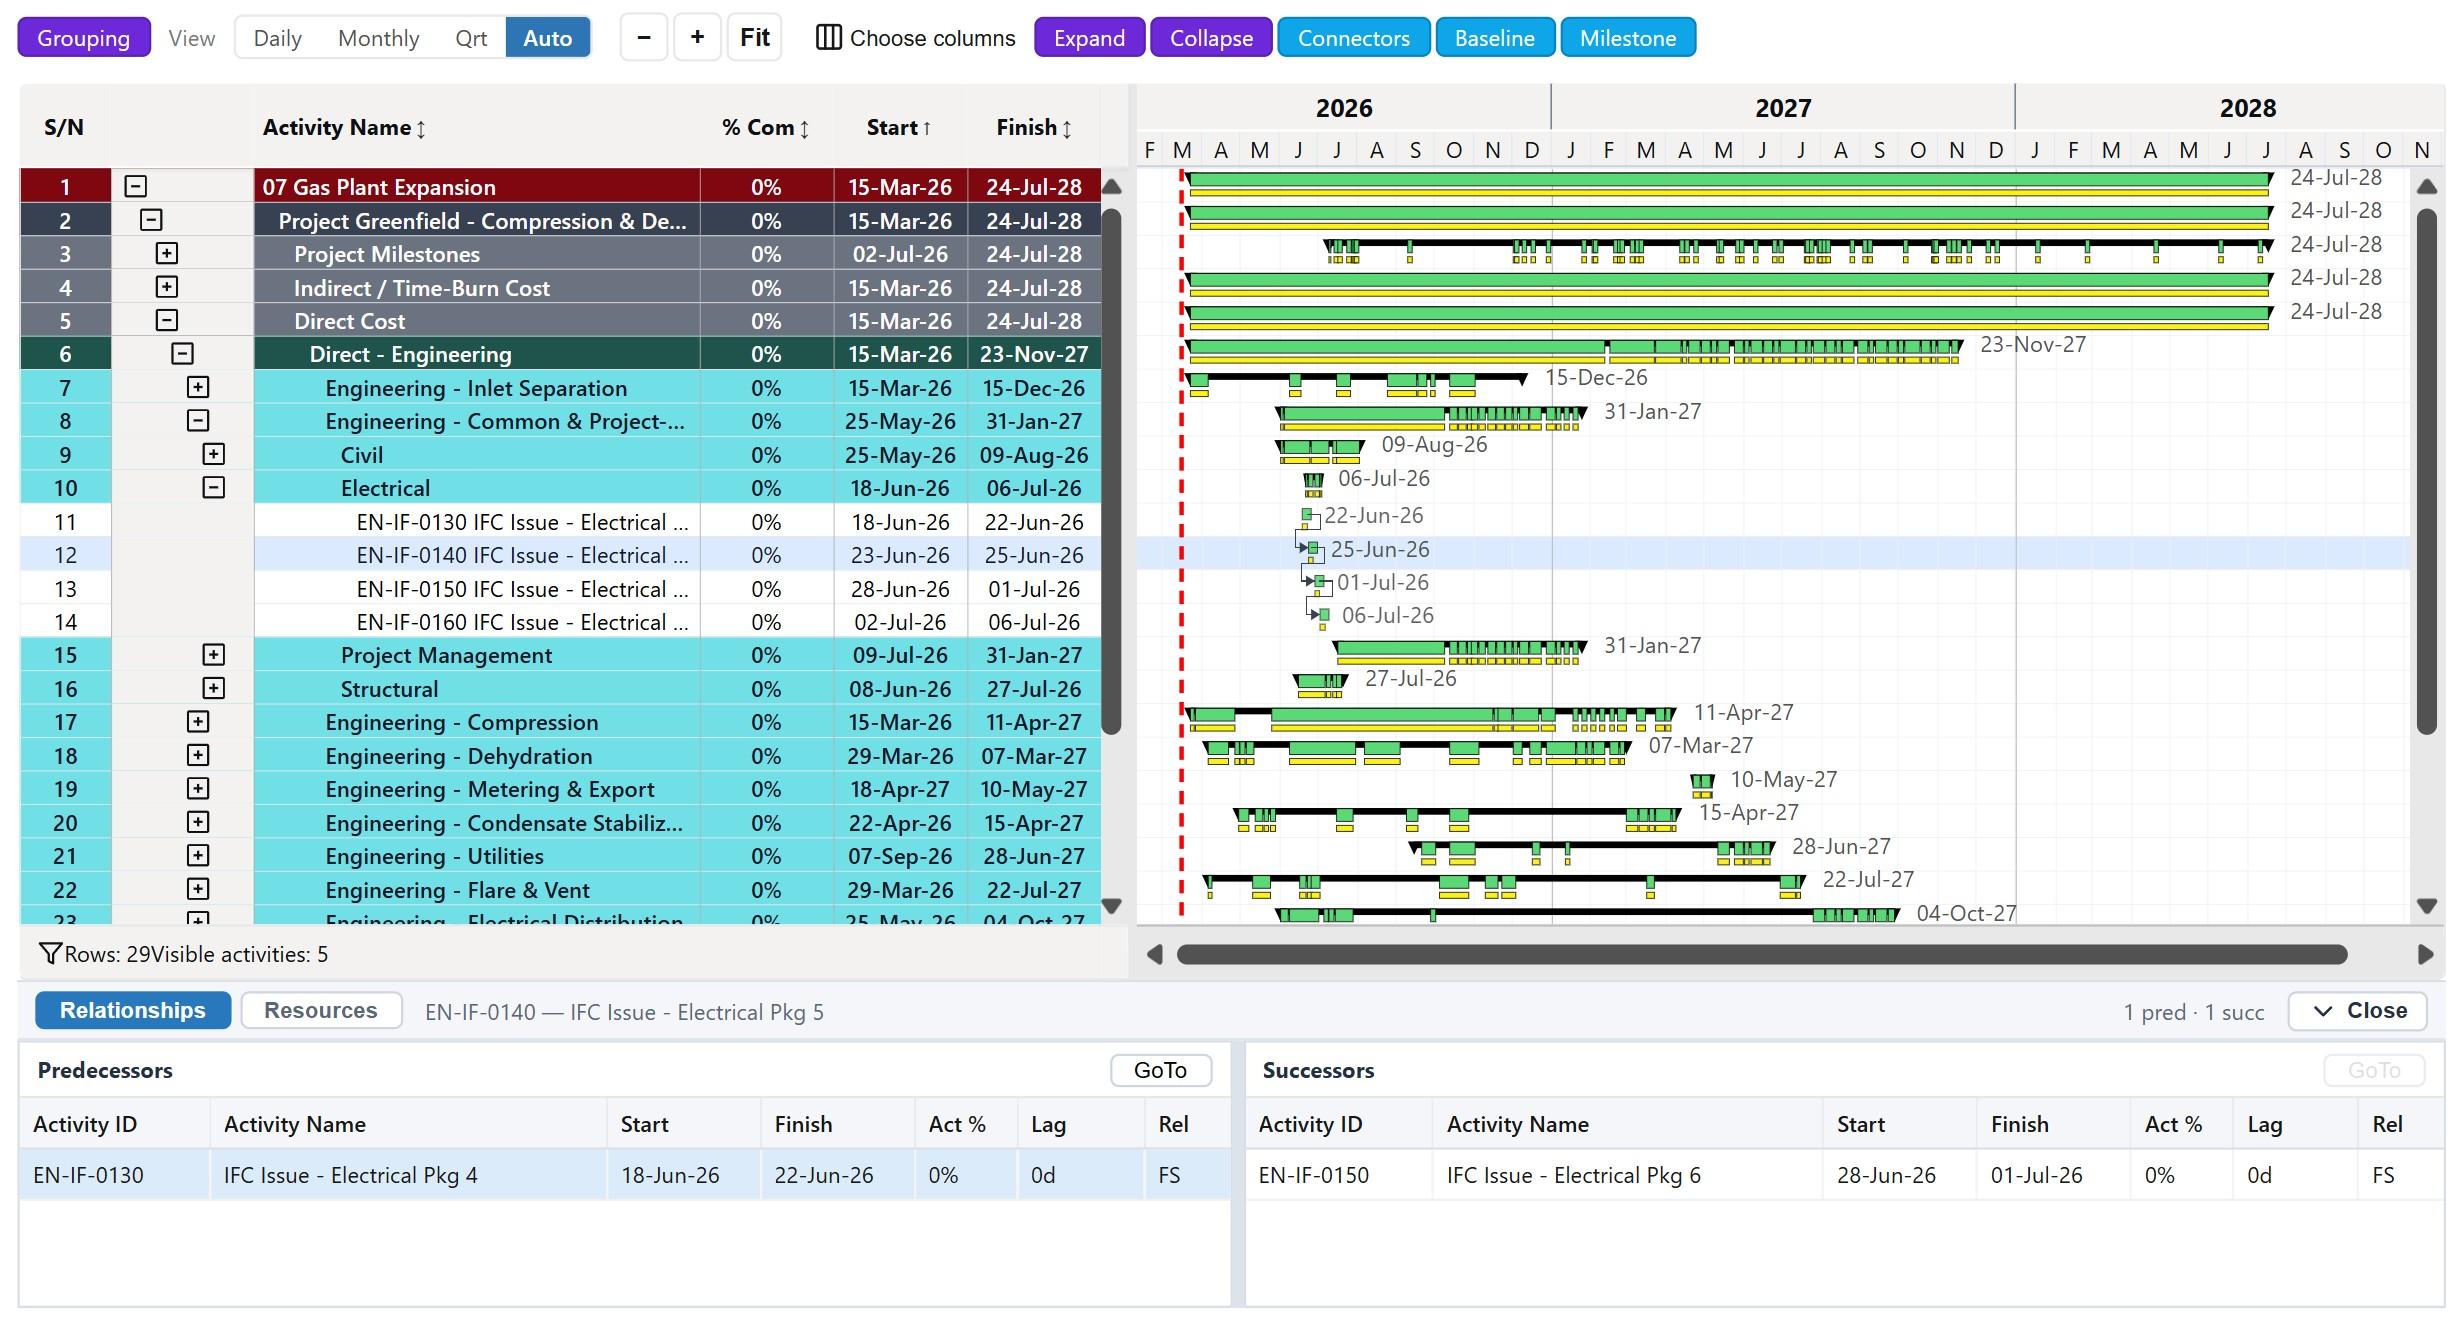Open the Relationships tab
2463x1322 pixels.
click(x=133, y=1010)
